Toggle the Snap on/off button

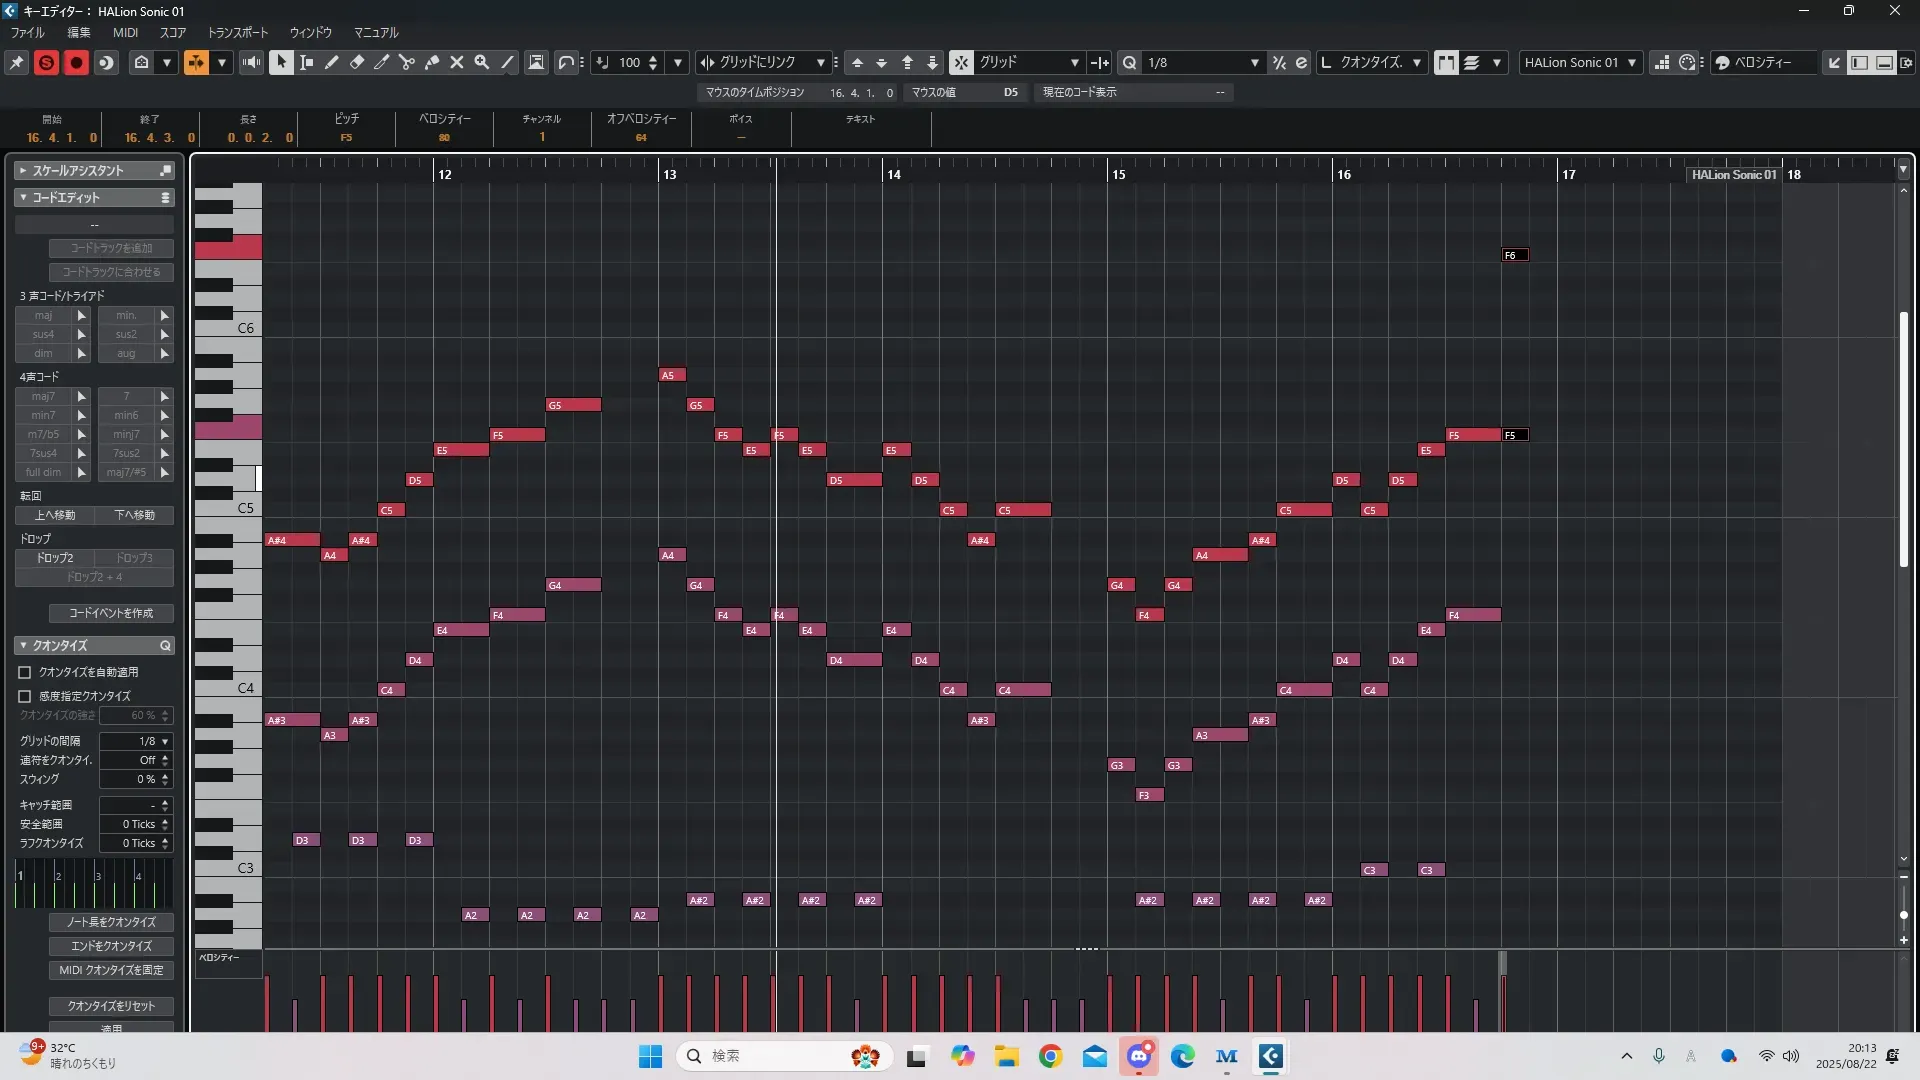pyautogui.click(x=960, y=62)
